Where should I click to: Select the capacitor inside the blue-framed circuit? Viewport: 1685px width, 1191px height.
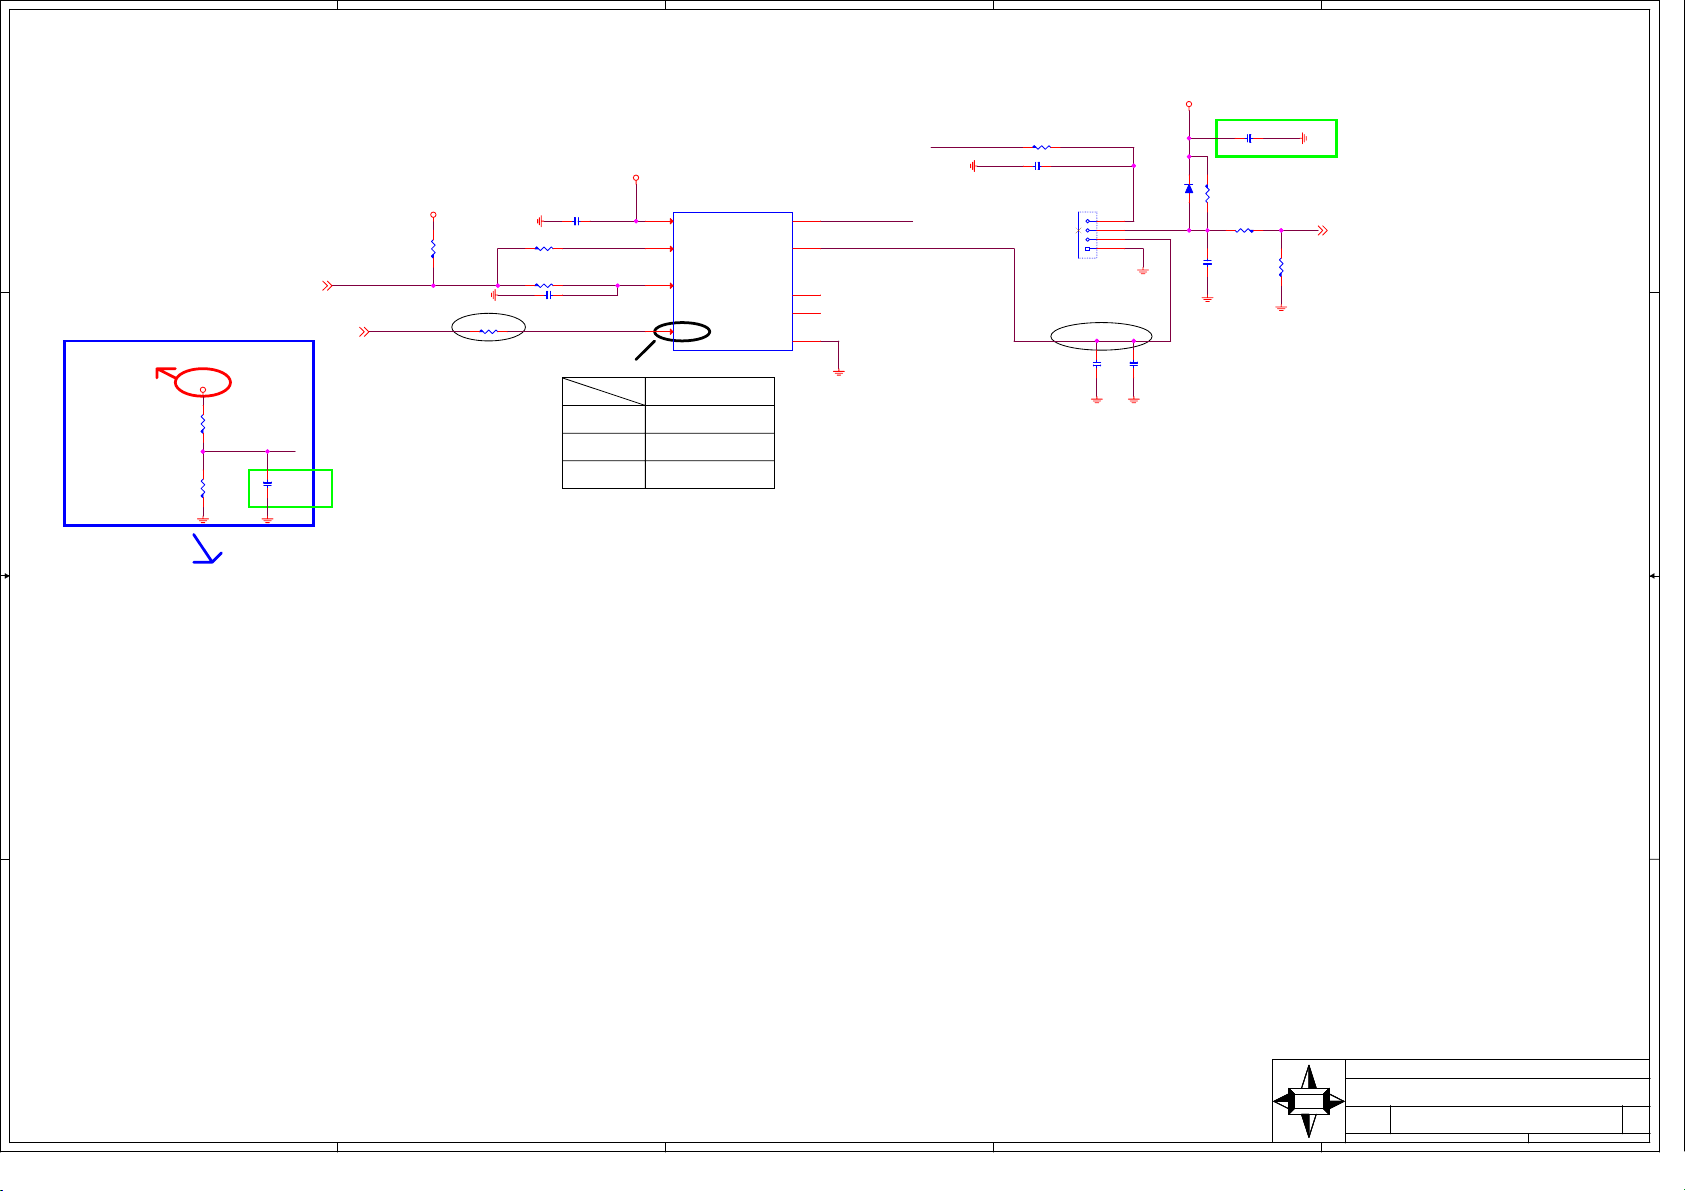tap(267, 484)
